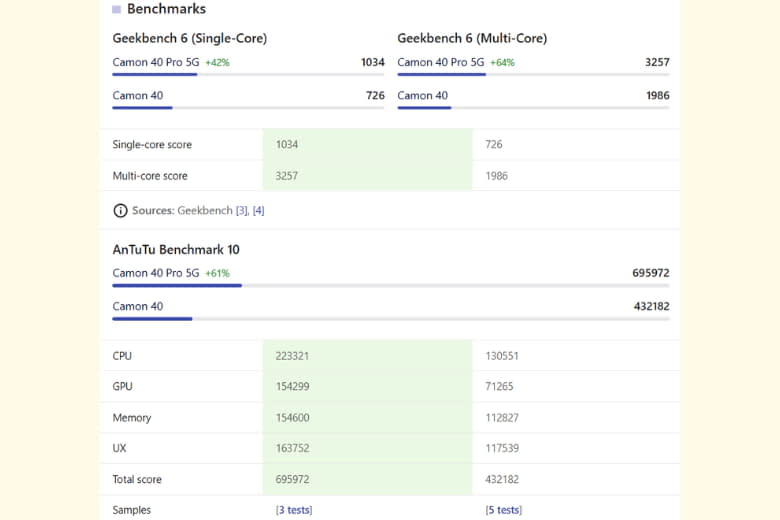Image resolution: width=780 pixels, height=520 pixels.
Task: Click the Multi-core score row label
Action: 150,176
